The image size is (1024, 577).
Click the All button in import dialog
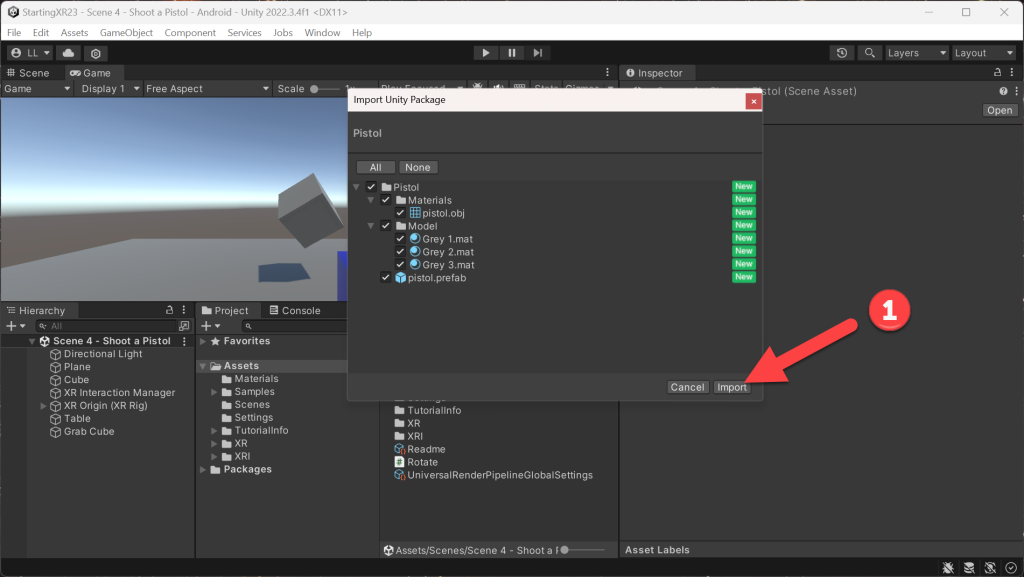tap(376, 168)
